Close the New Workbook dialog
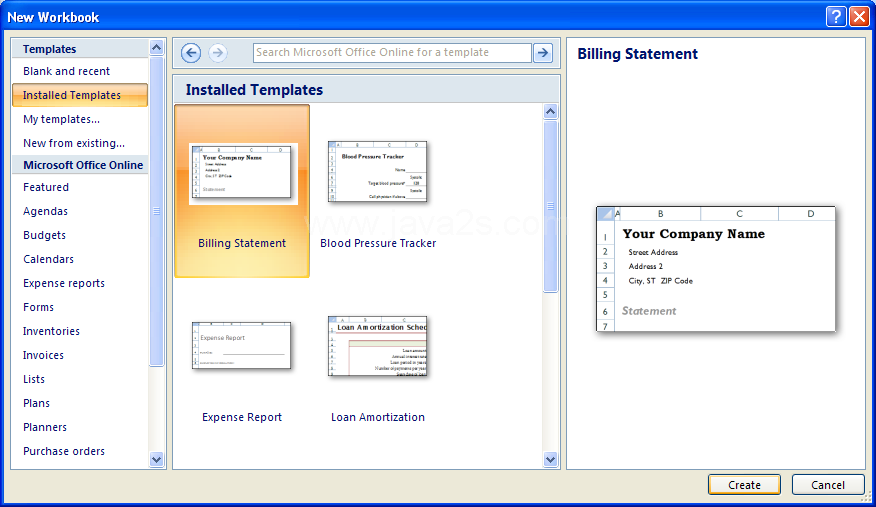 tap(859, 17)
